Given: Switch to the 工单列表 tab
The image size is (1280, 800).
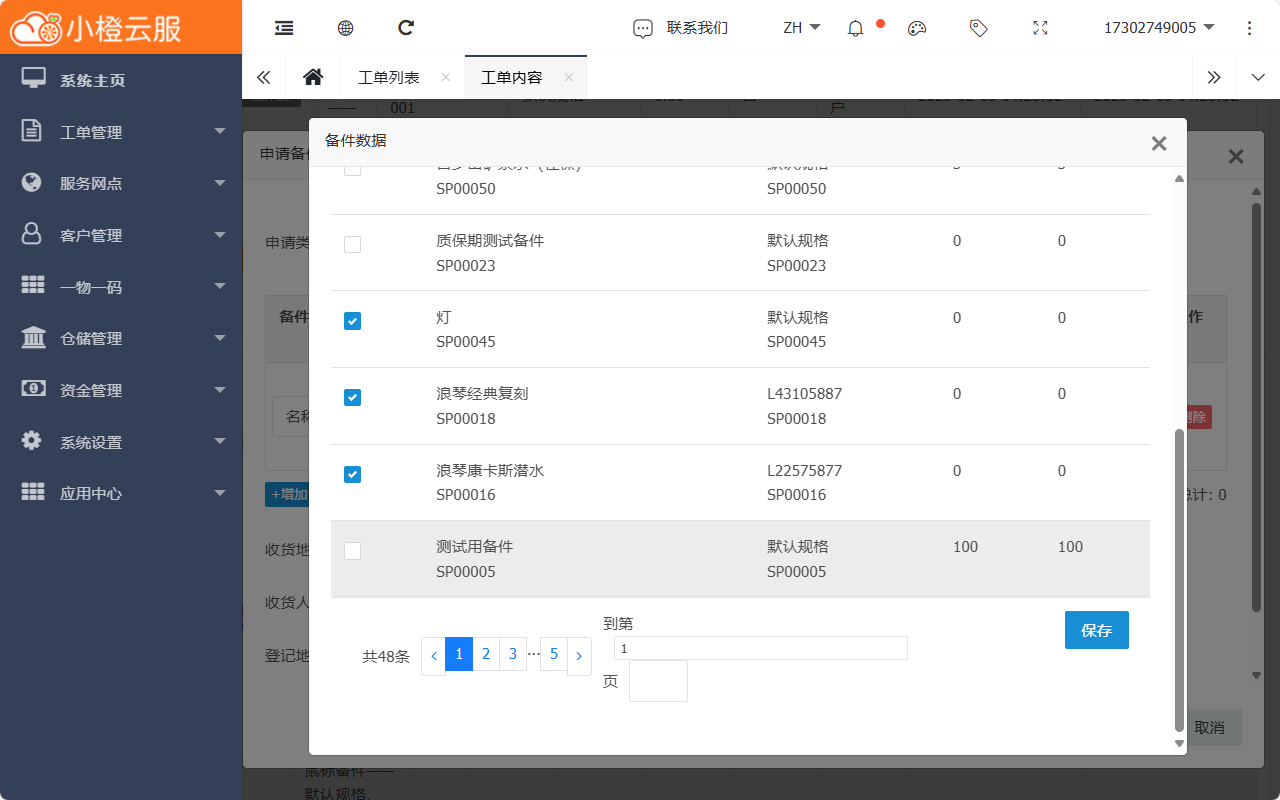Looking at the screenshot, I should [x=389, y=77].
